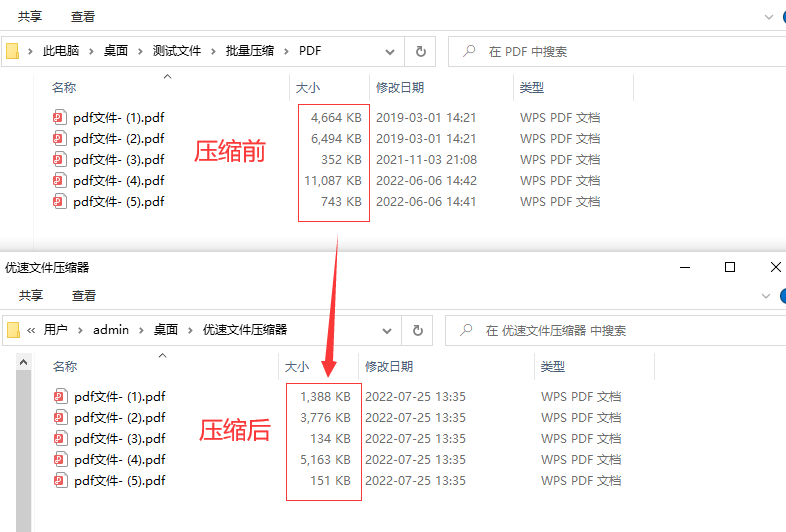Select pdf文件- (1).pdf in 优速文件压缩器 window
Image resolution: width=786 pixels, height=532 pixels.
(120, 397)
